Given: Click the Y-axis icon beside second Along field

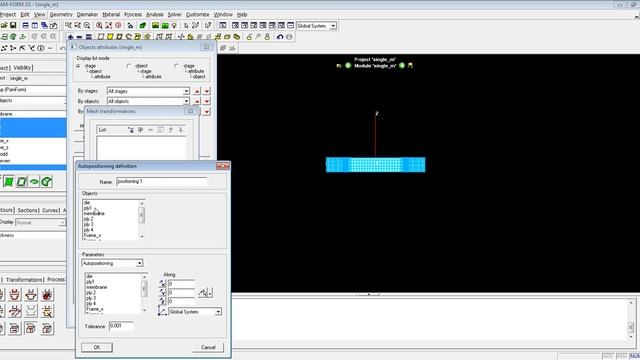Looking at the screenshot, I should 162,292.
